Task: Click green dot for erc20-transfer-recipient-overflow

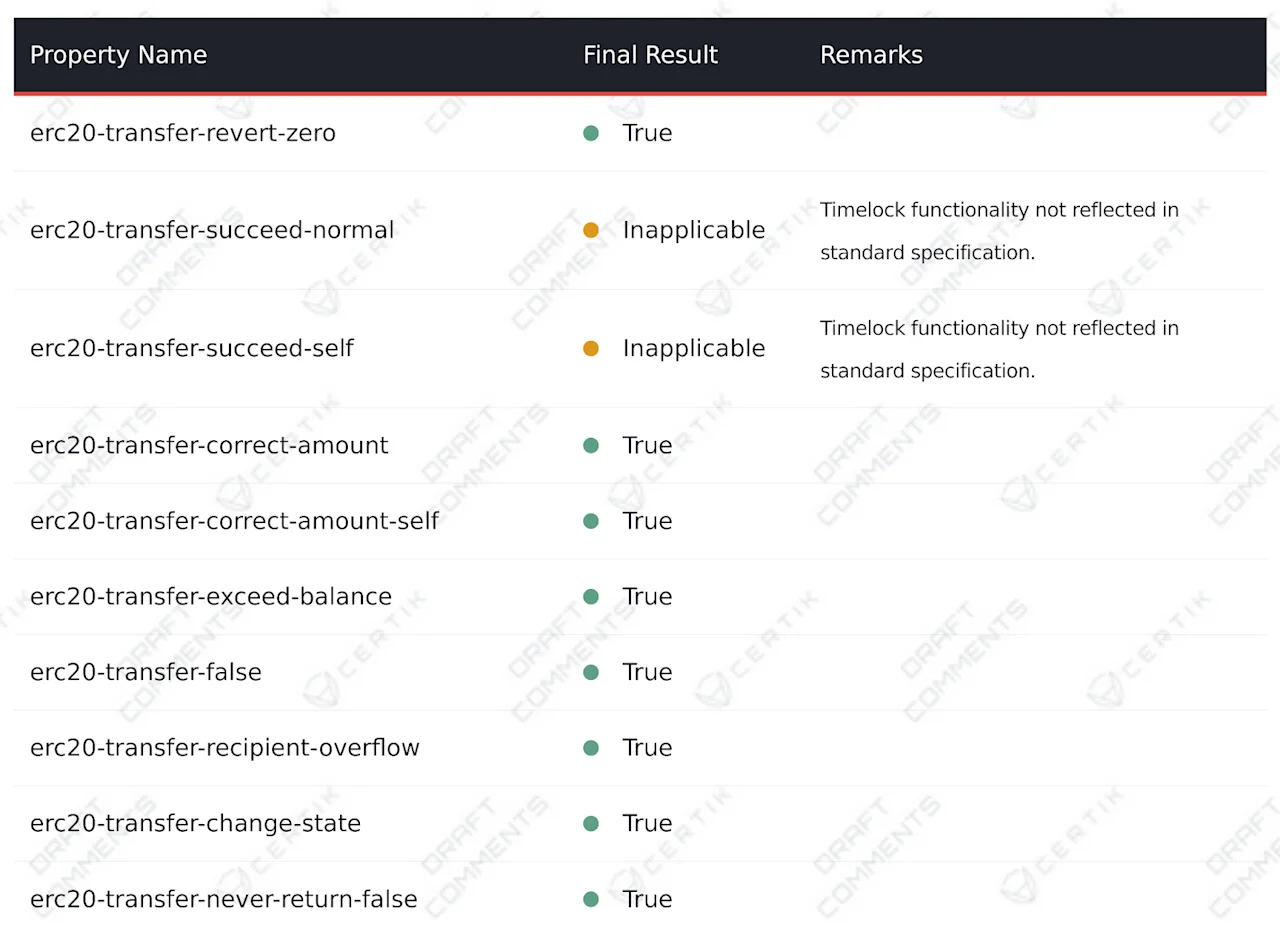Action: pyautogui.click(x=591, y=747)
